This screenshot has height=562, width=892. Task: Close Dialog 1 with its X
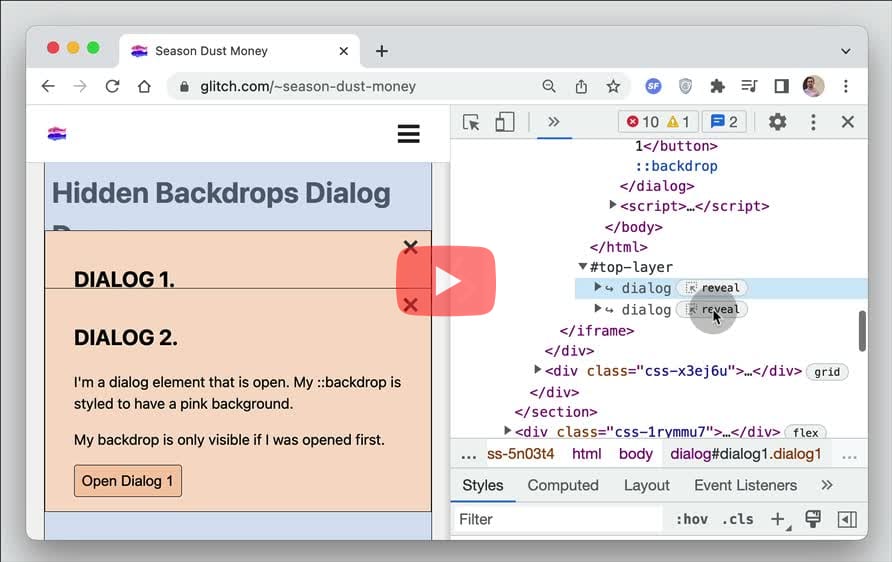point(411,247)
